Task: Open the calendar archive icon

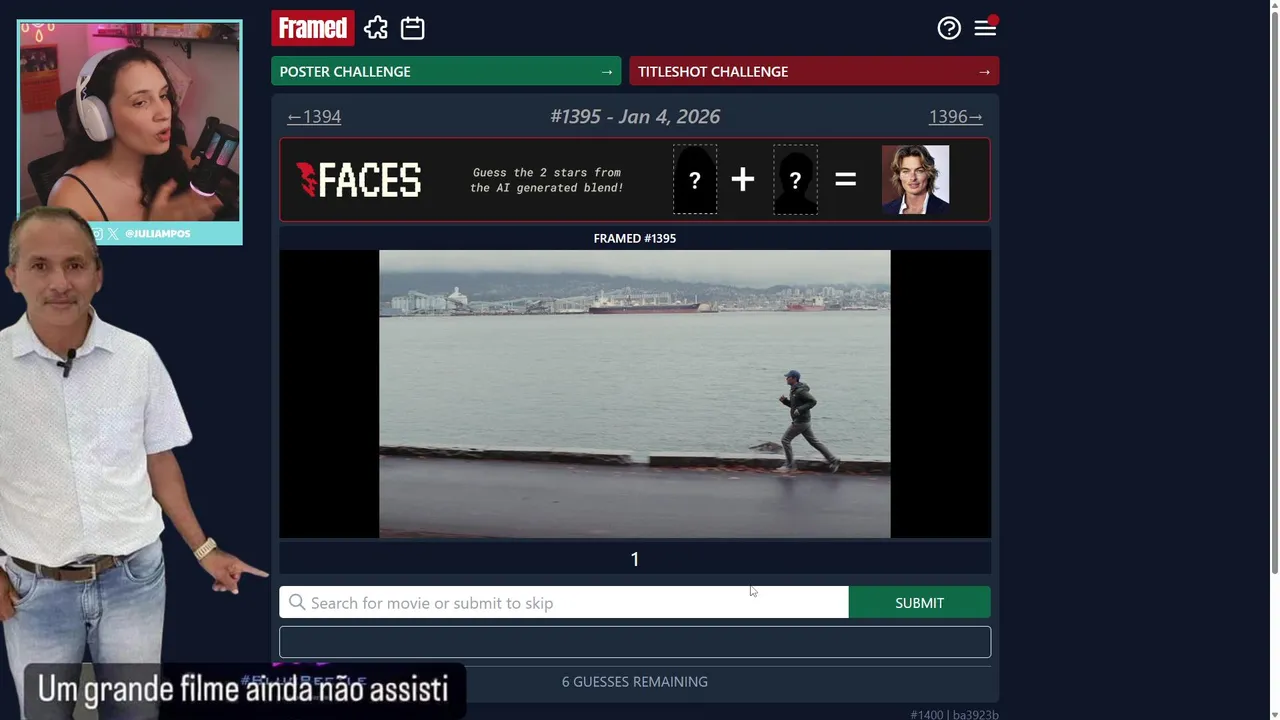Action: 413,28
